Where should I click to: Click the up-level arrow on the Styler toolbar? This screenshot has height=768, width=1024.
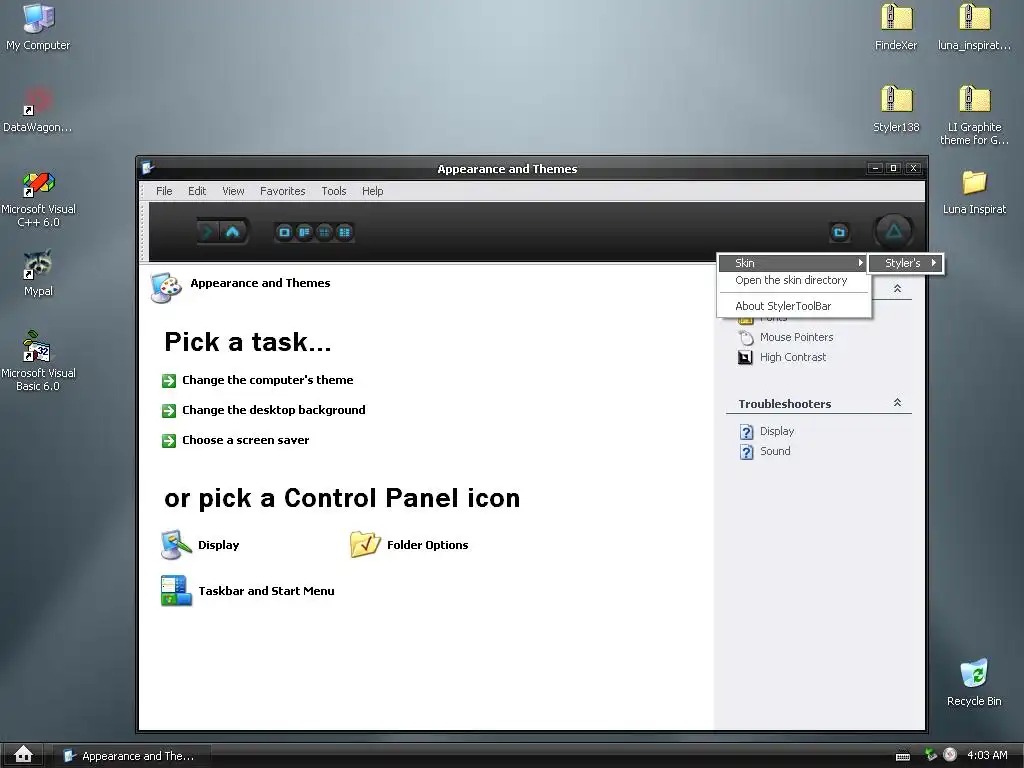(233, 232)
